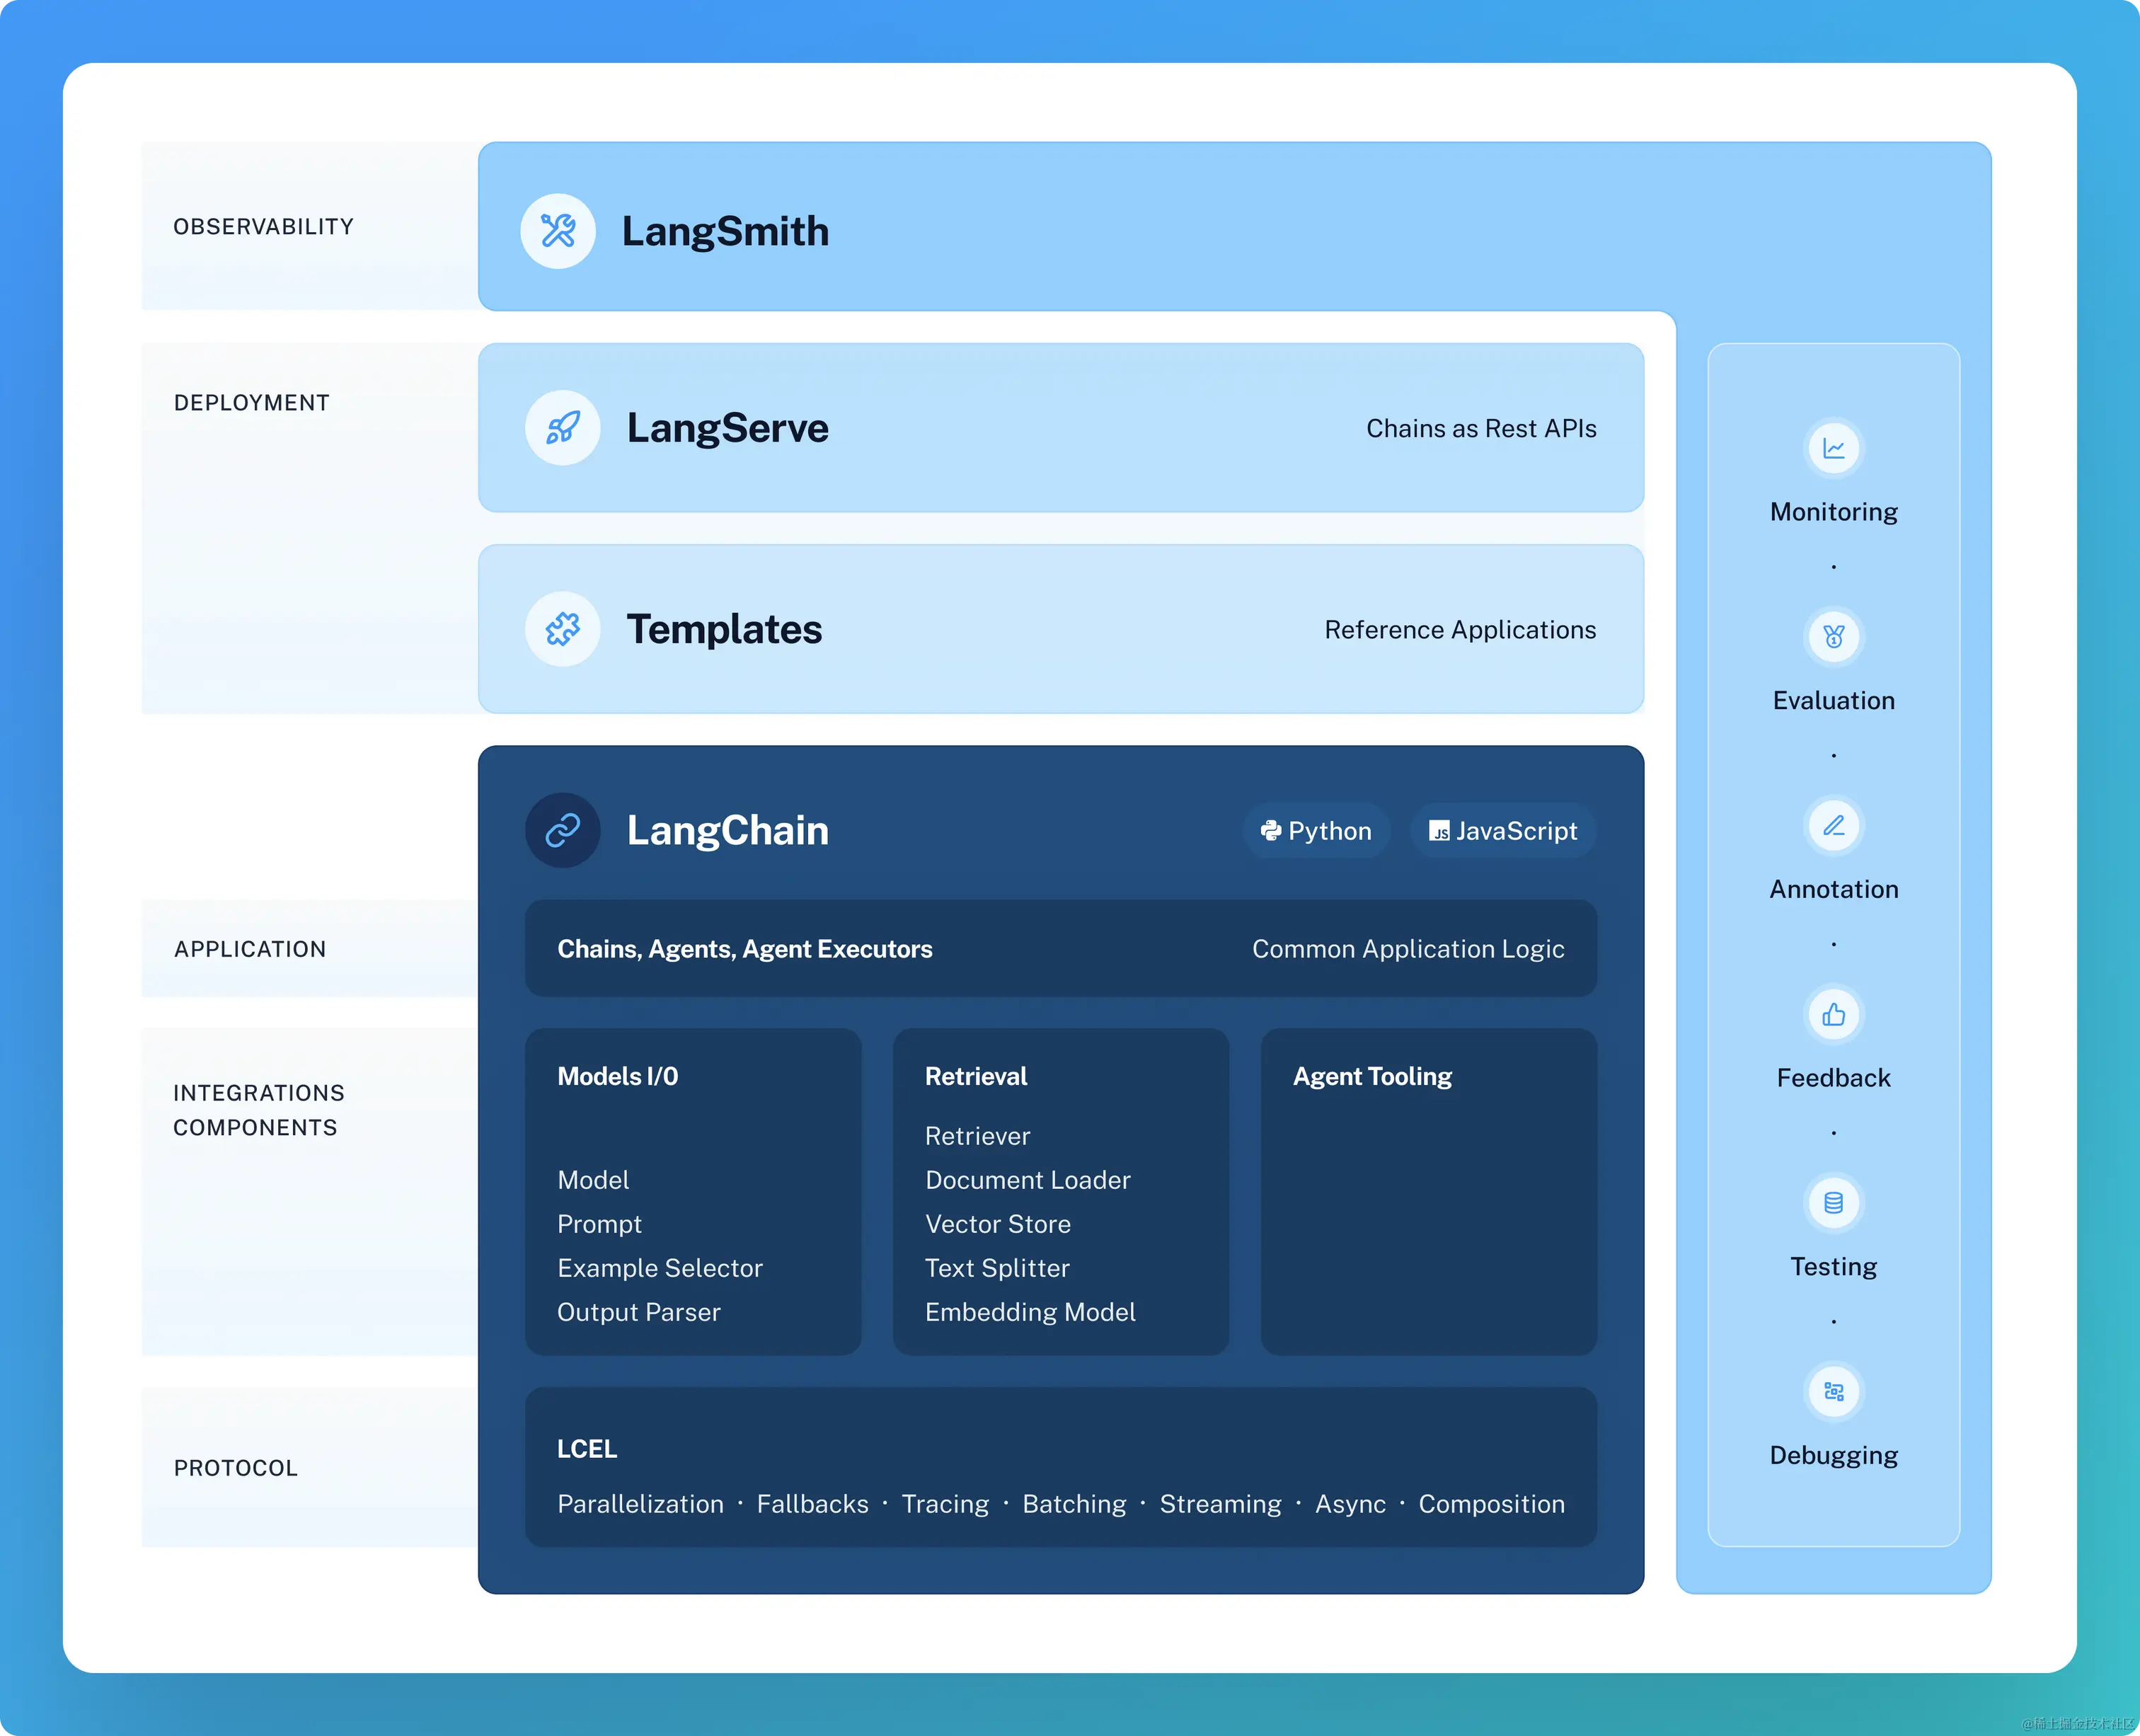Click the Feedback thumbs-up icon
Viewport: 2140px width, 1736px height.
(x=1833, y=1014)
